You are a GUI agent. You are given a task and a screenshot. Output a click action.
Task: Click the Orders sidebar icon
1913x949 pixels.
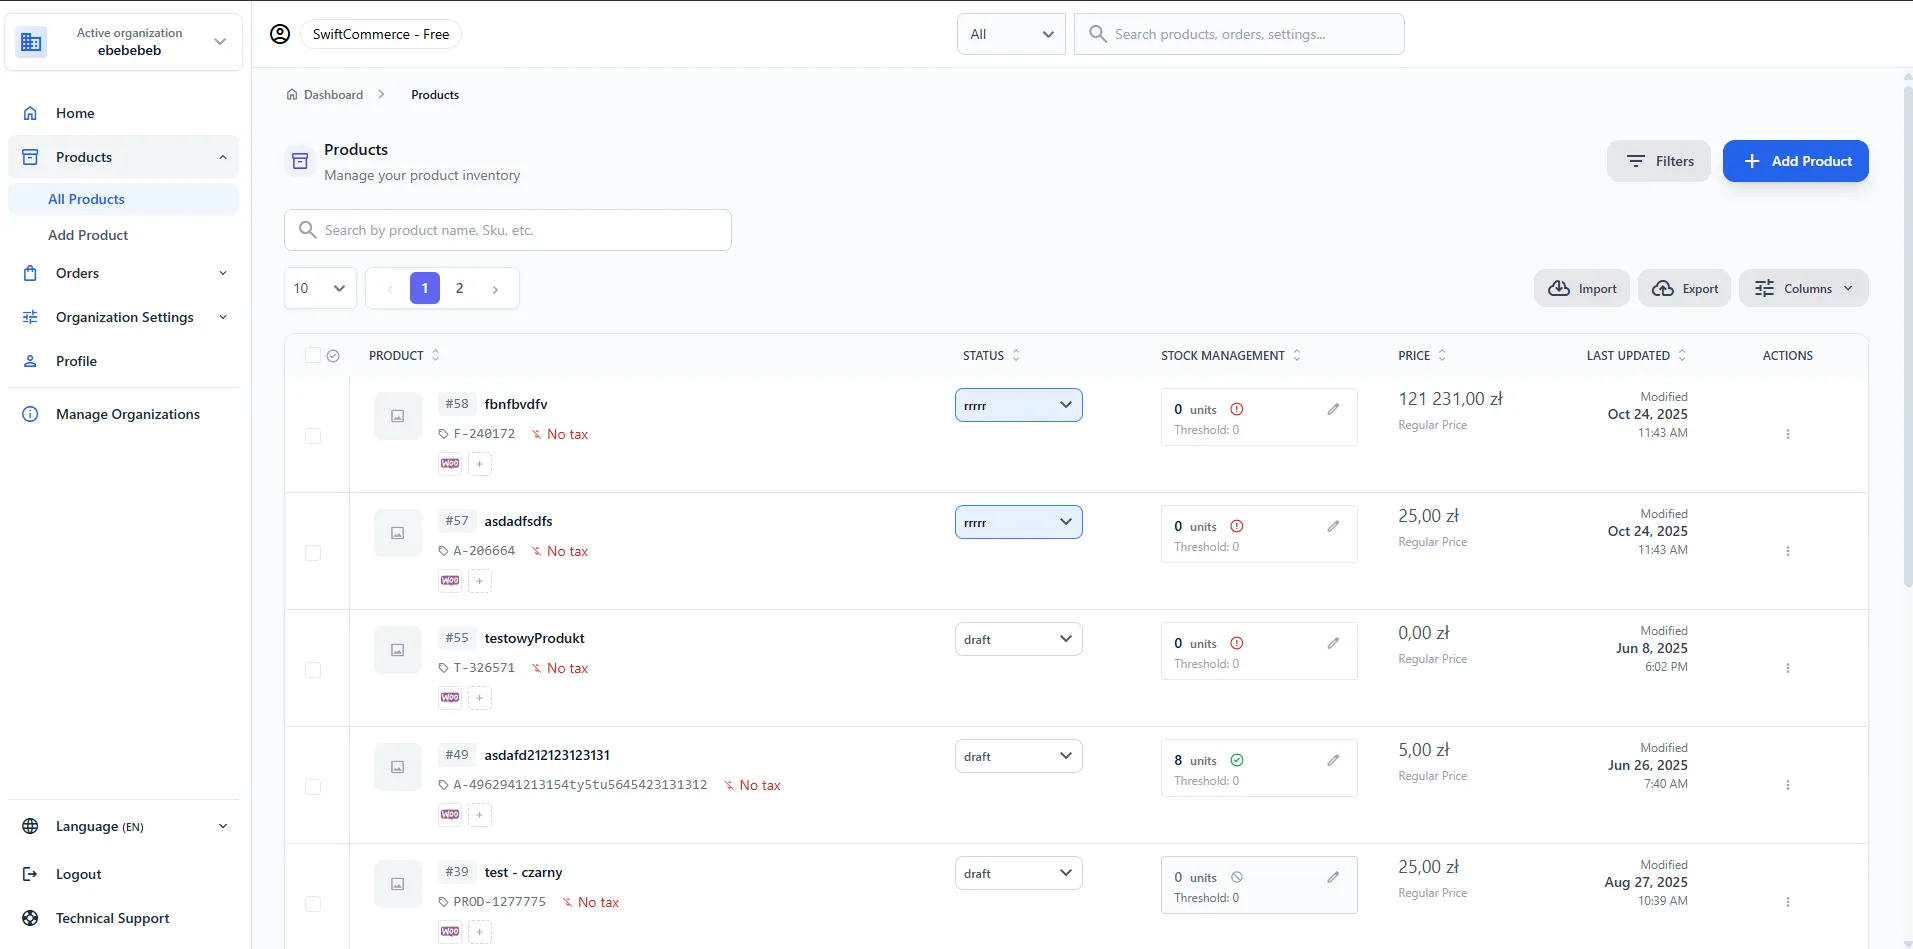(31, 272)
